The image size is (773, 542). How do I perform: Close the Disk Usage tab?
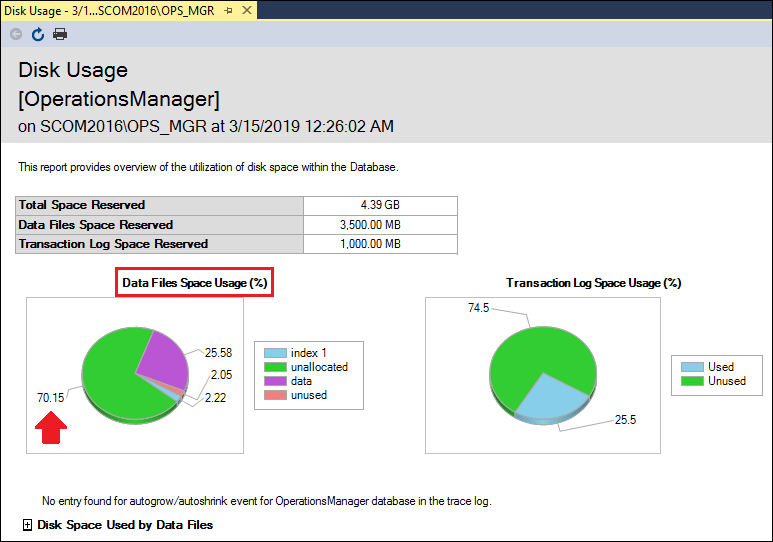pyautogui.click(x=247, y=10)
